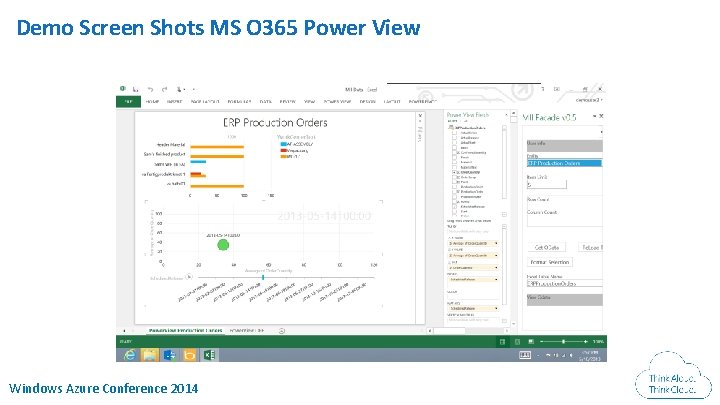The image size is (720, 405).
Task: Click the Format Selection button
Action: point(550,262)
